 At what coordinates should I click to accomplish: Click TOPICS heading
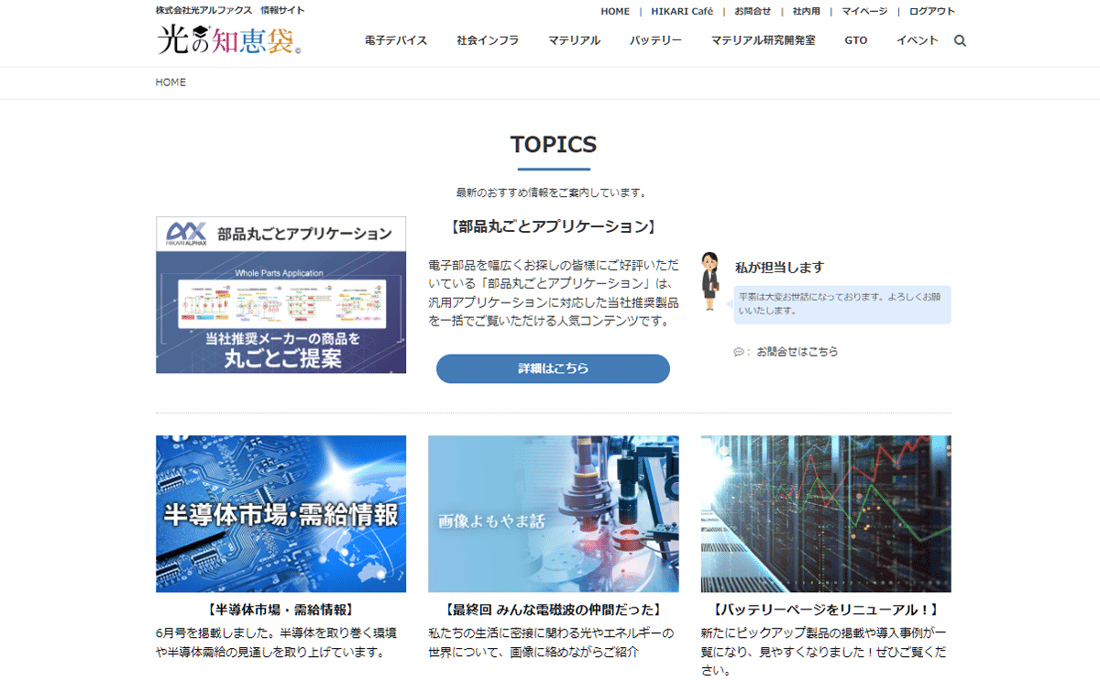tap(554, 144)
